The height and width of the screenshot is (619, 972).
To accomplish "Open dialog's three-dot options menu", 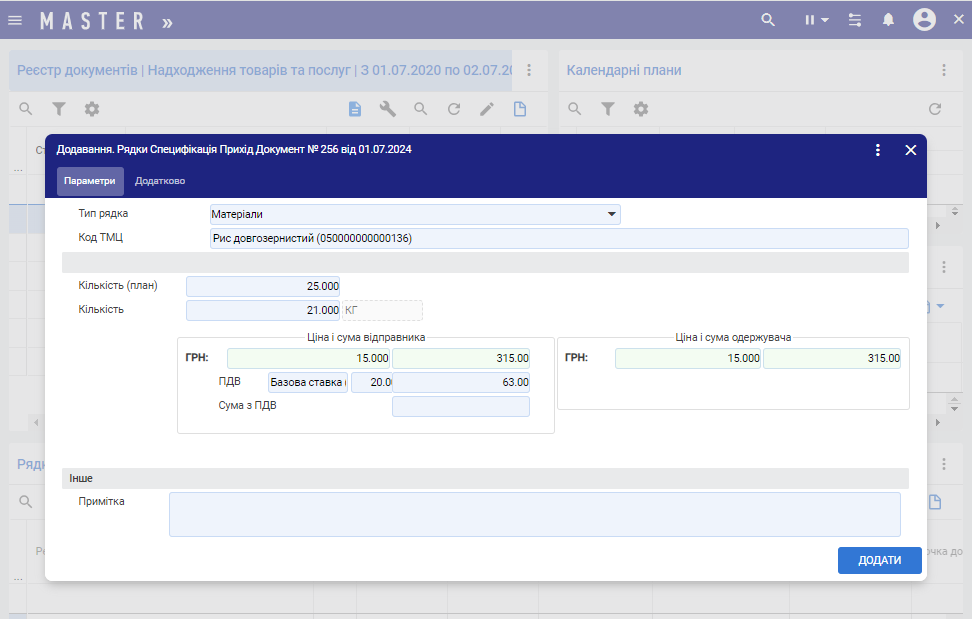I will [x=878, y=150].
